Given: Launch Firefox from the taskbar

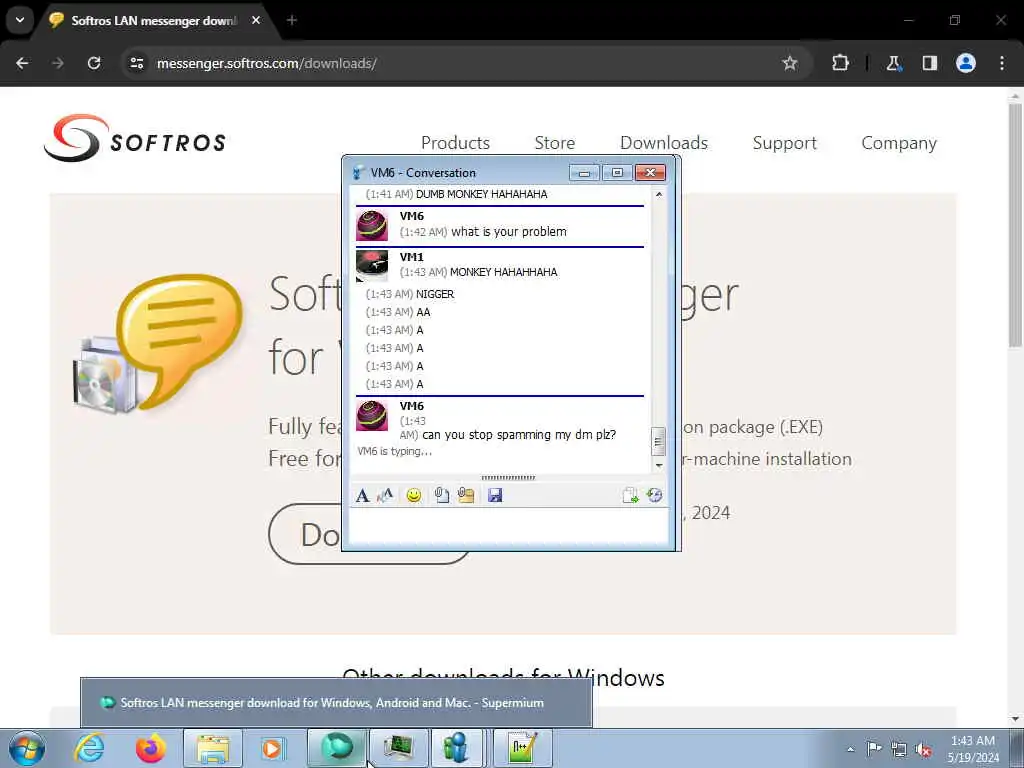Looking at the screenshot, I should click(x=150, y=748).
